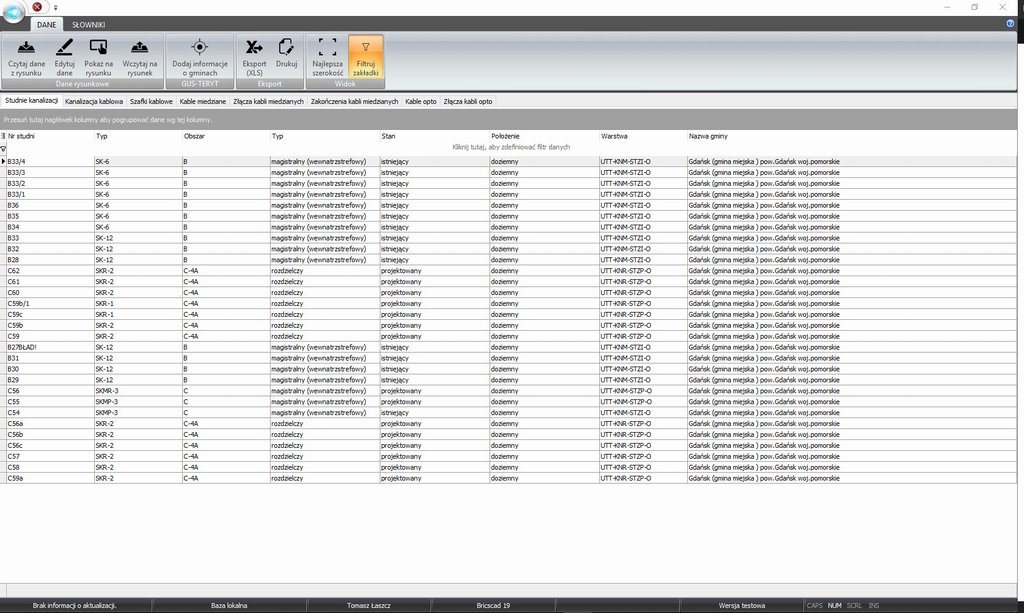The width and height of the screenshot is (1024, 613).
Task: Export table with Eksport (XLS) icon
Action: point(254,47)
